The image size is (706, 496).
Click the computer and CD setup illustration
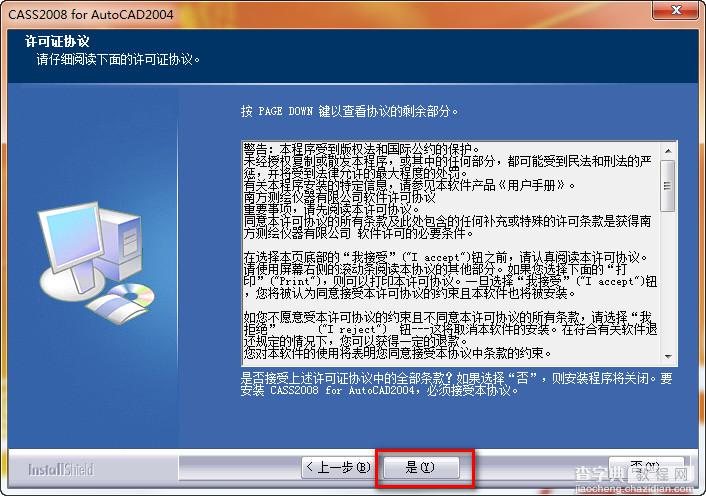[x=96, y=262]
